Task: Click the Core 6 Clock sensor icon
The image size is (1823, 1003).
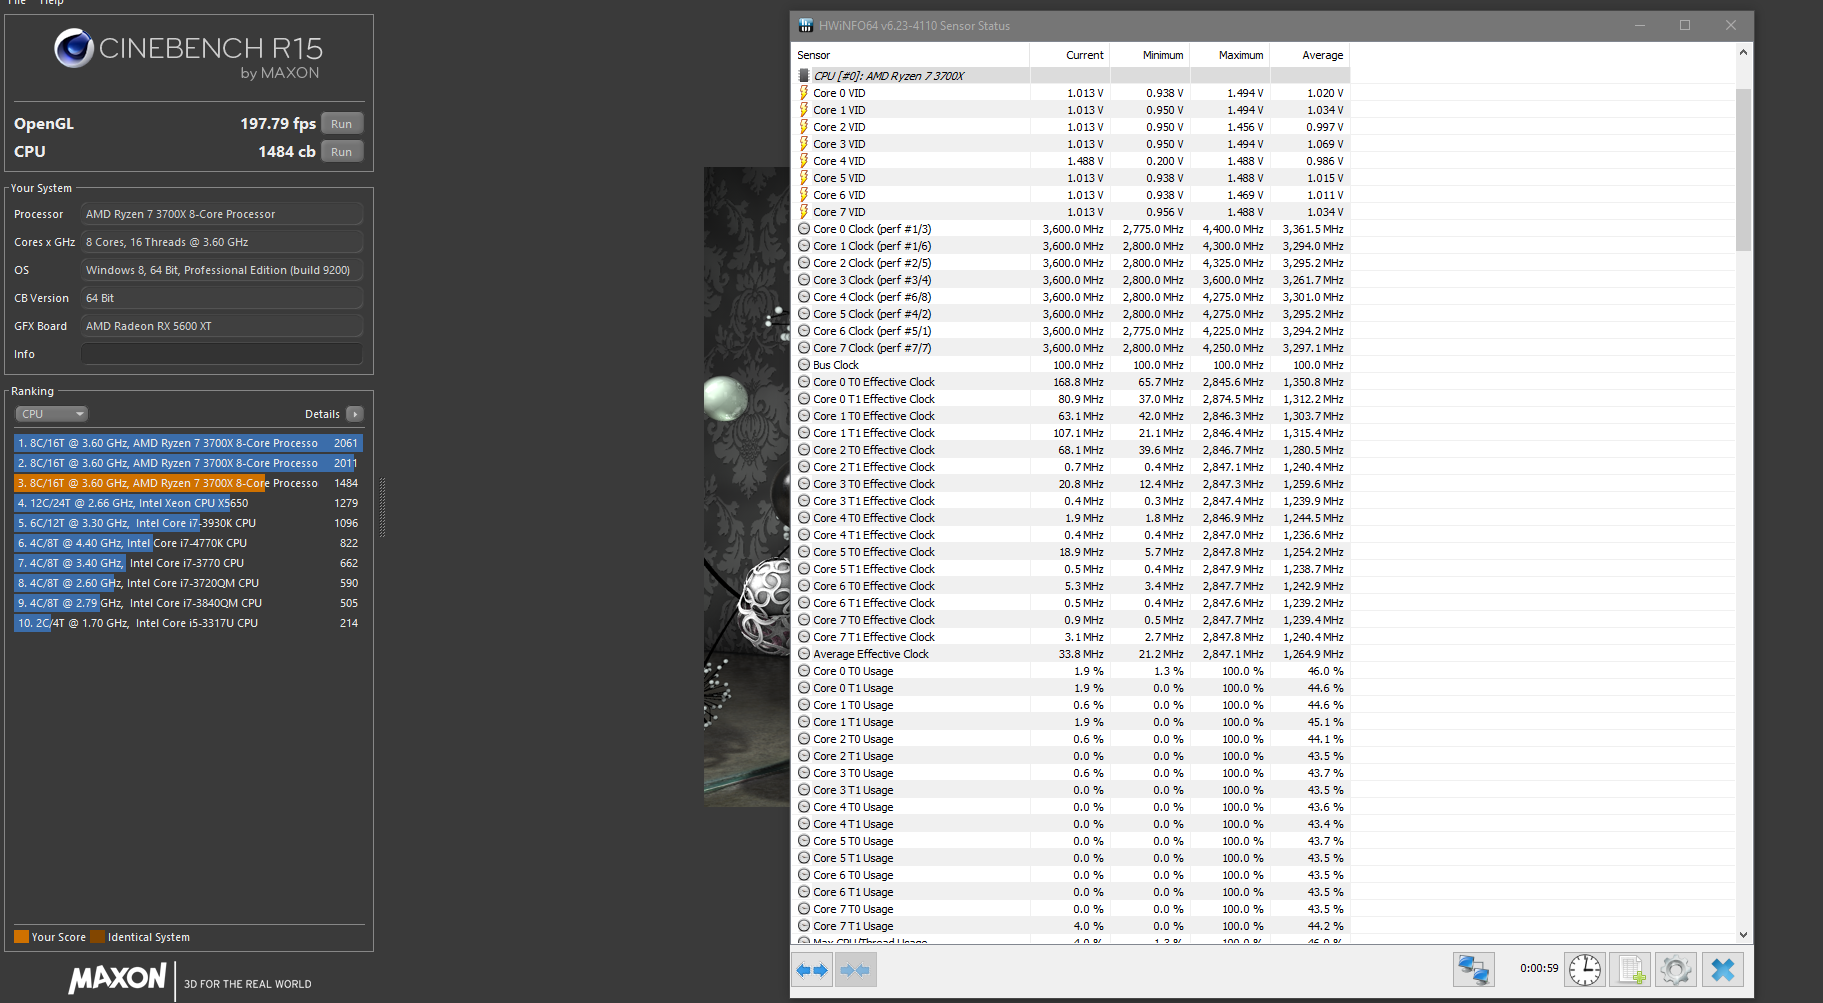Action: tap(804, 331)
